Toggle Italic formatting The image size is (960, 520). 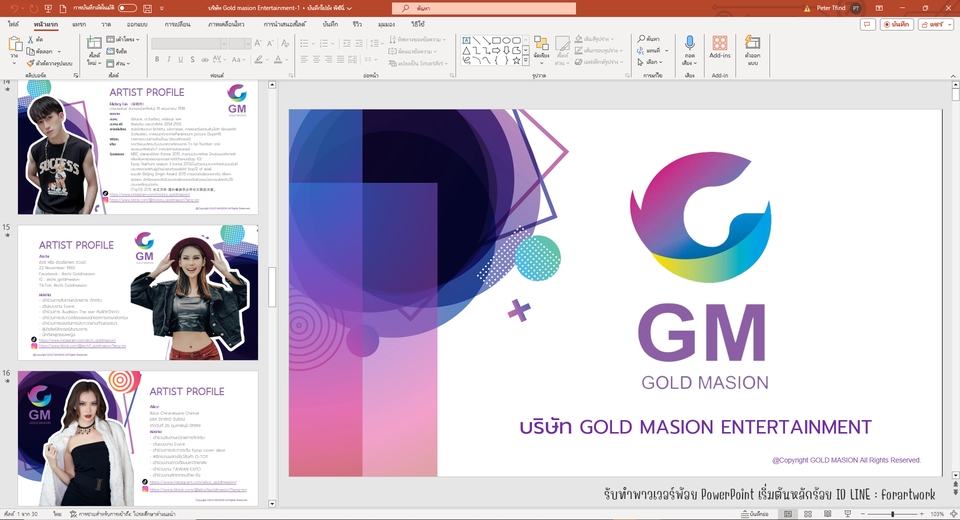point(169,59)
